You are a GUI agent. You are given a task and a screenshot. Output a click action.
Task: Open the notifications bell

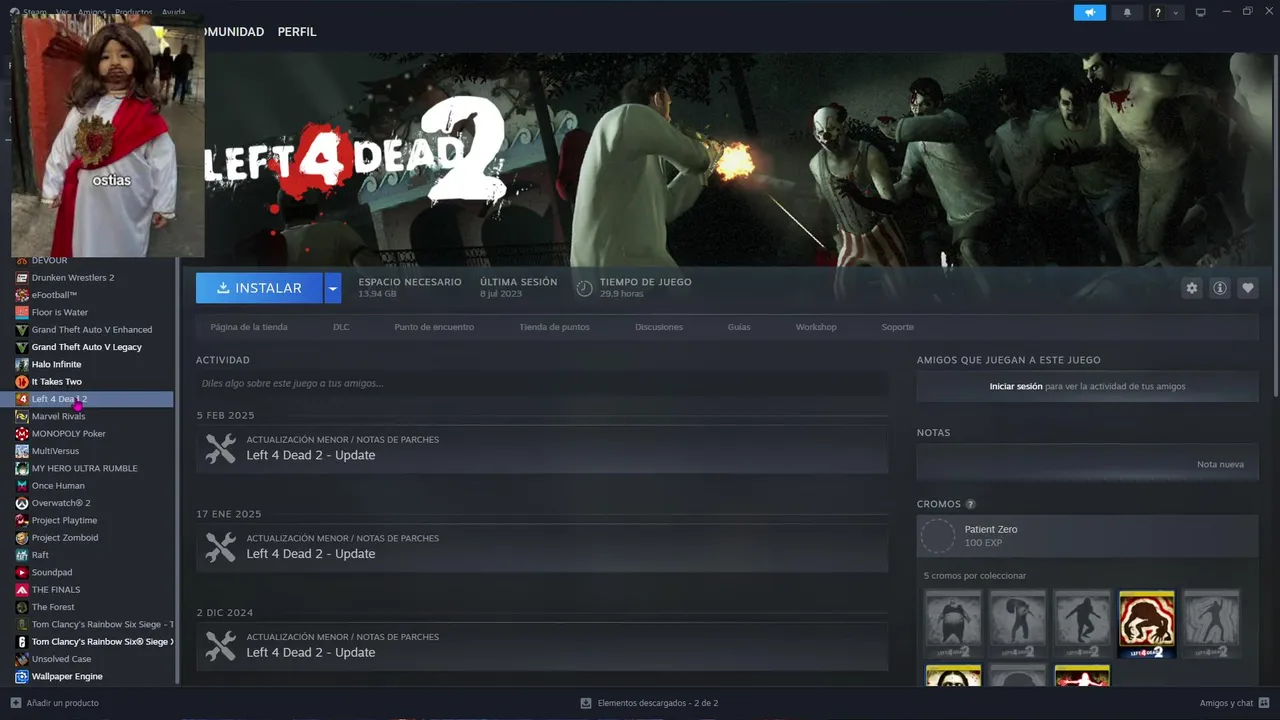coord(1127,12)
